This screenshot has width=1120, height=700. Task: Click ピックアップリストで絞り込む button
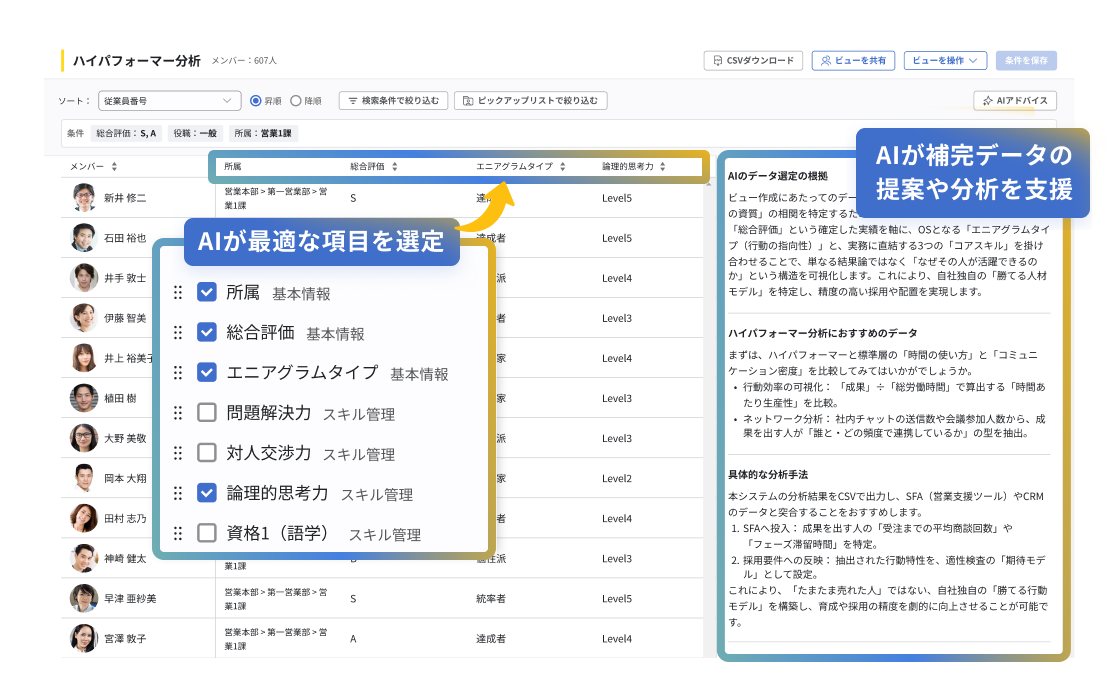click(x=530, y=101)
